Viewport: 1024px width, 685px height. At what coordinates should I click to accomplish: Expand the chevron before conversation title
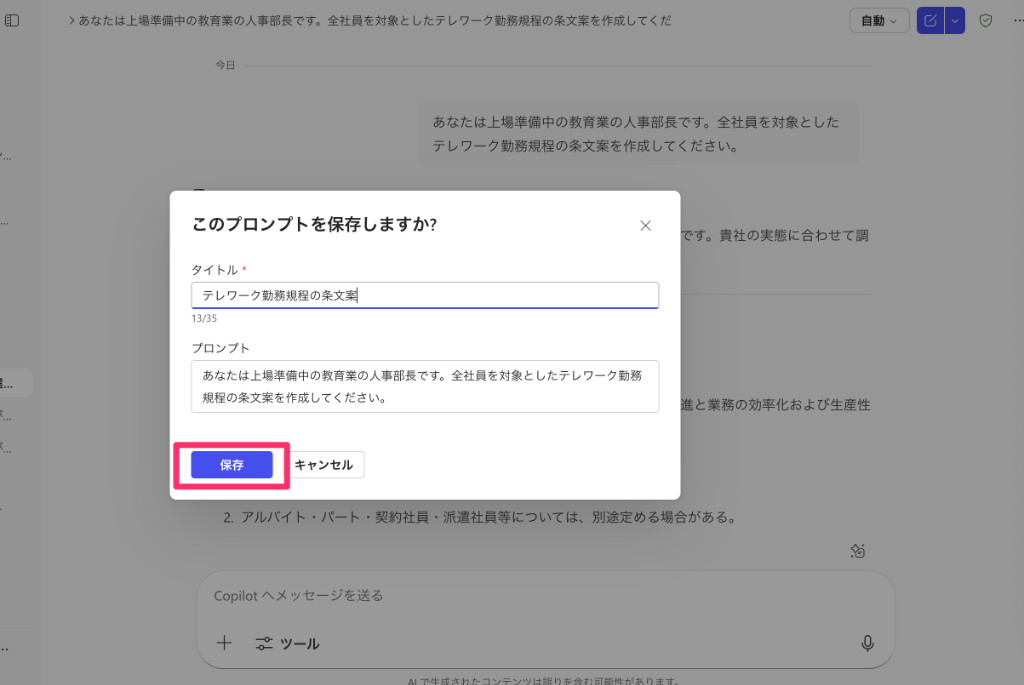(x=71, y=21)
